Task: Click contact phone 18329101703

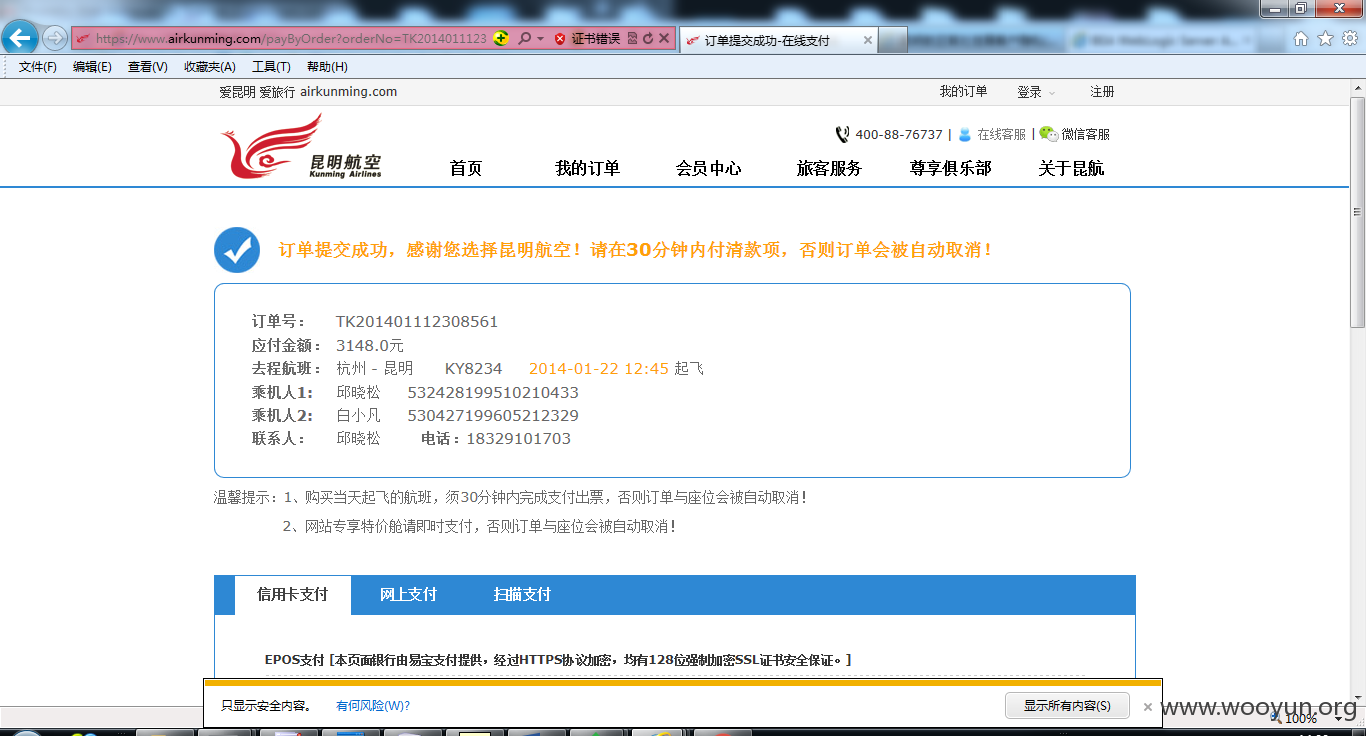Action: [519, 439]
